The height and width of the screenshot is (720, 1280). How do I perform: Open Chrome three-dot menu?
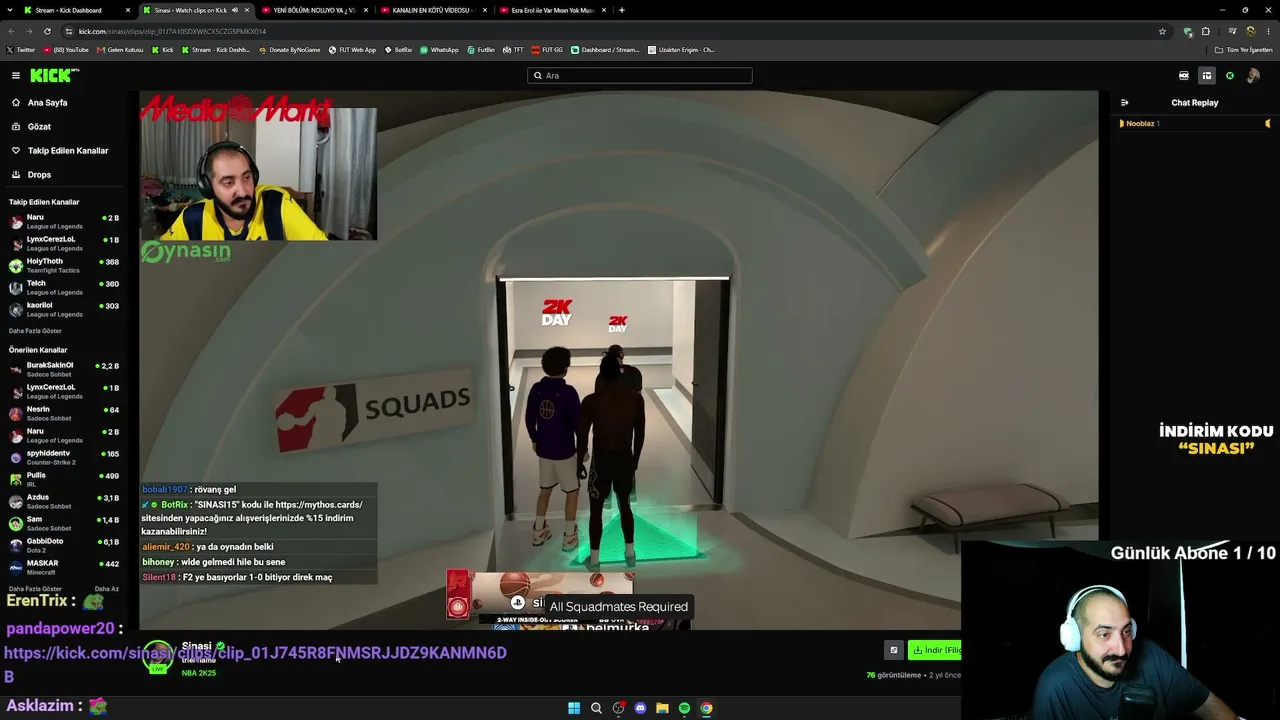pyautogui.click(x=1268, y=31)
